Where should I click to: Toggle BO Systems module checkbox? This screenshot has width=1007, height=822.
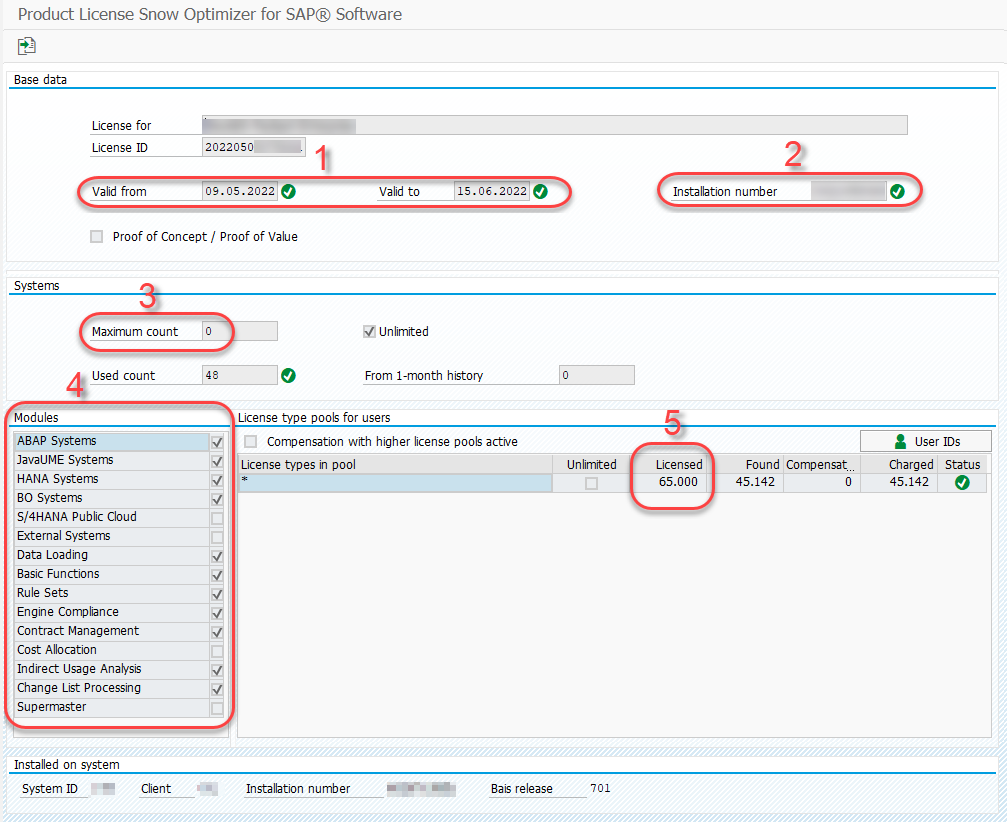(217, 499)
